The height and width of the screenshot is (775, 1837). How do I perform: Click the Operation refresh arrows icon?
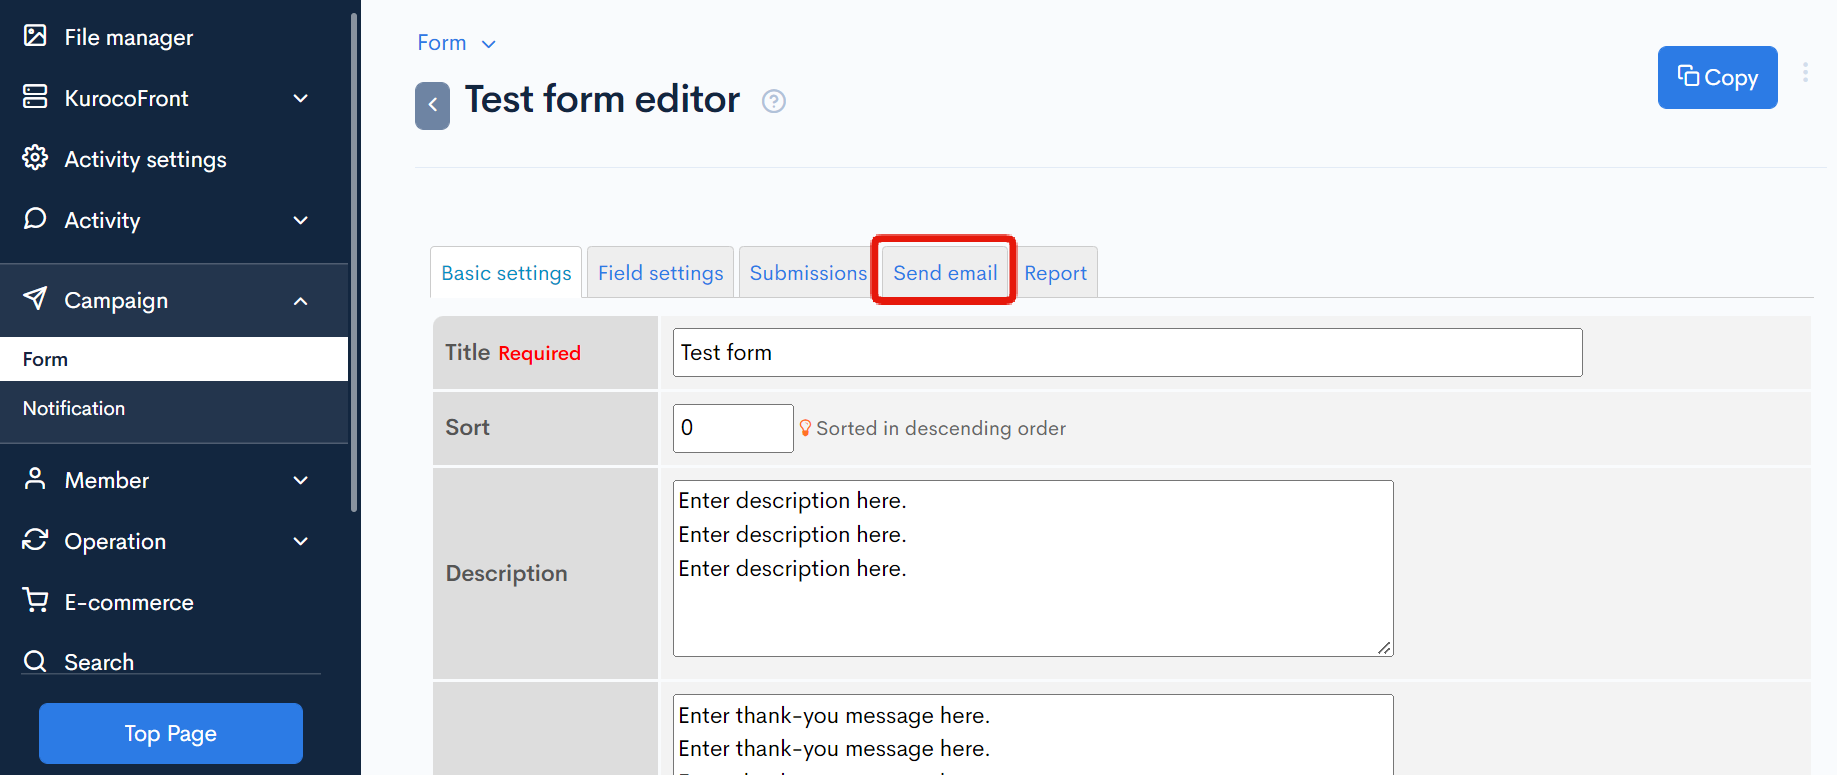(35, 540)
